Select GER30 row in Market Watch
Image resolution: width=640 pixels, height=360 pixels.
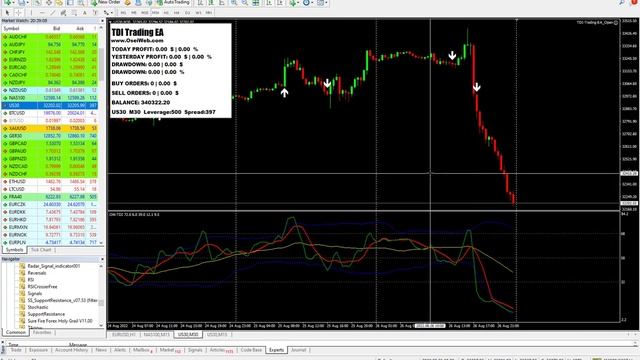point(50,136)
